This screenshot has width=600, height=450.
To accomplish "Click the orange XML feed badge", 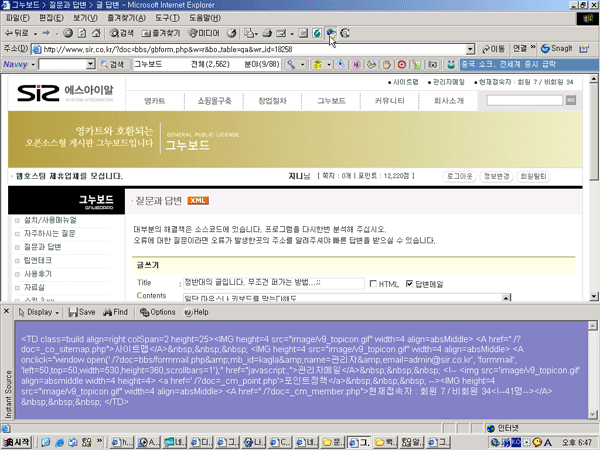I will coord(198,200).
